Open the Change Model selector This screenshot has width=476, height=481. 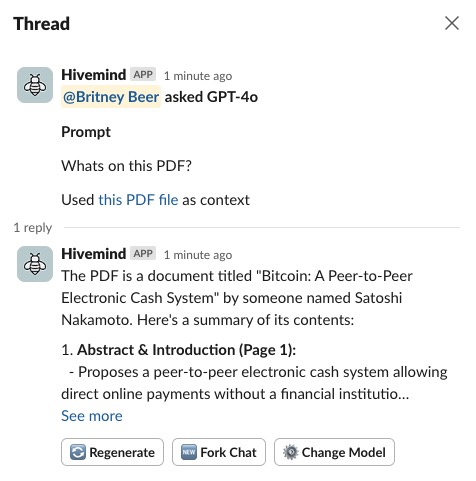(334, 452)
